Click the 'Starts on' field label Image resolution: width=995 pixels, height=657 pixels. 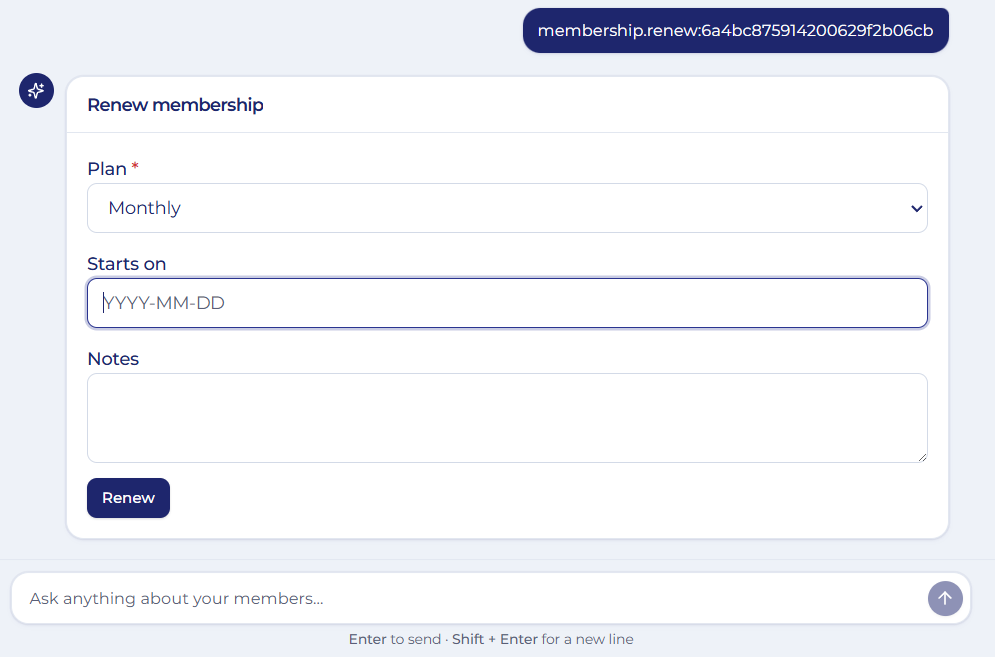127,263
